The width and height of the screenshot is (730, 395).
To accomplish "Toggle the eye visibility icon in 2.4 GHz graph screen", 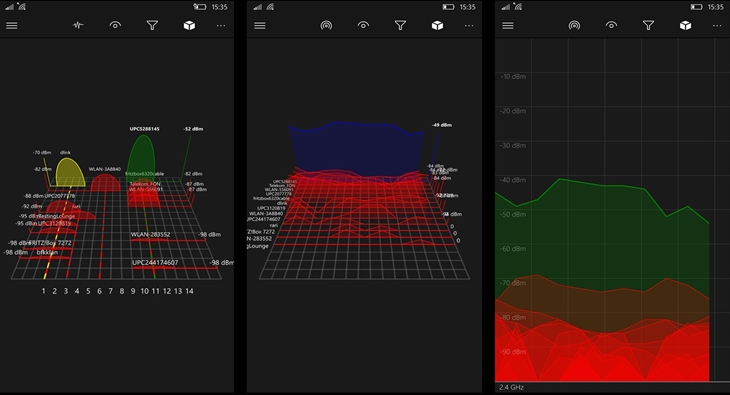I will click(611, 25).
